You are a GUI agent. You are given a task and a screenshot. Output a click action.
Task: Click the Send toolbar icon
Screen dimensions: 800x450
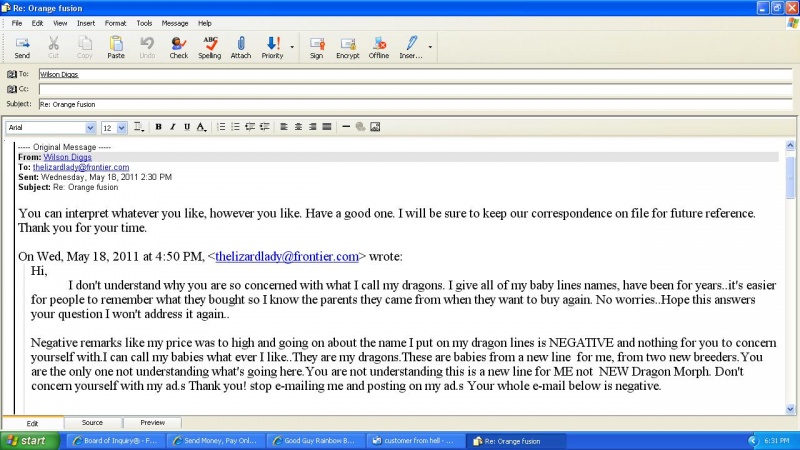point(22,47)
